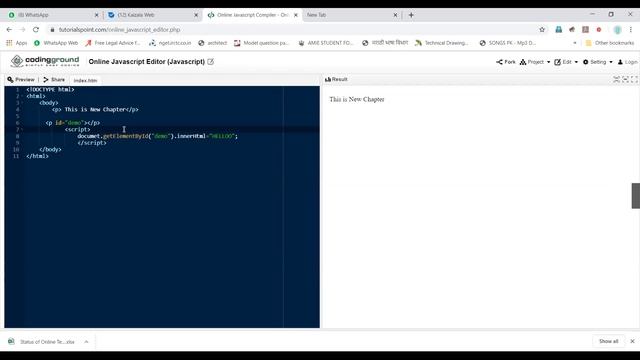The width and height of the screenshot is (640, 360).
Task: Click the Result panel fullscreen icon
Action: tap(634, 79)
